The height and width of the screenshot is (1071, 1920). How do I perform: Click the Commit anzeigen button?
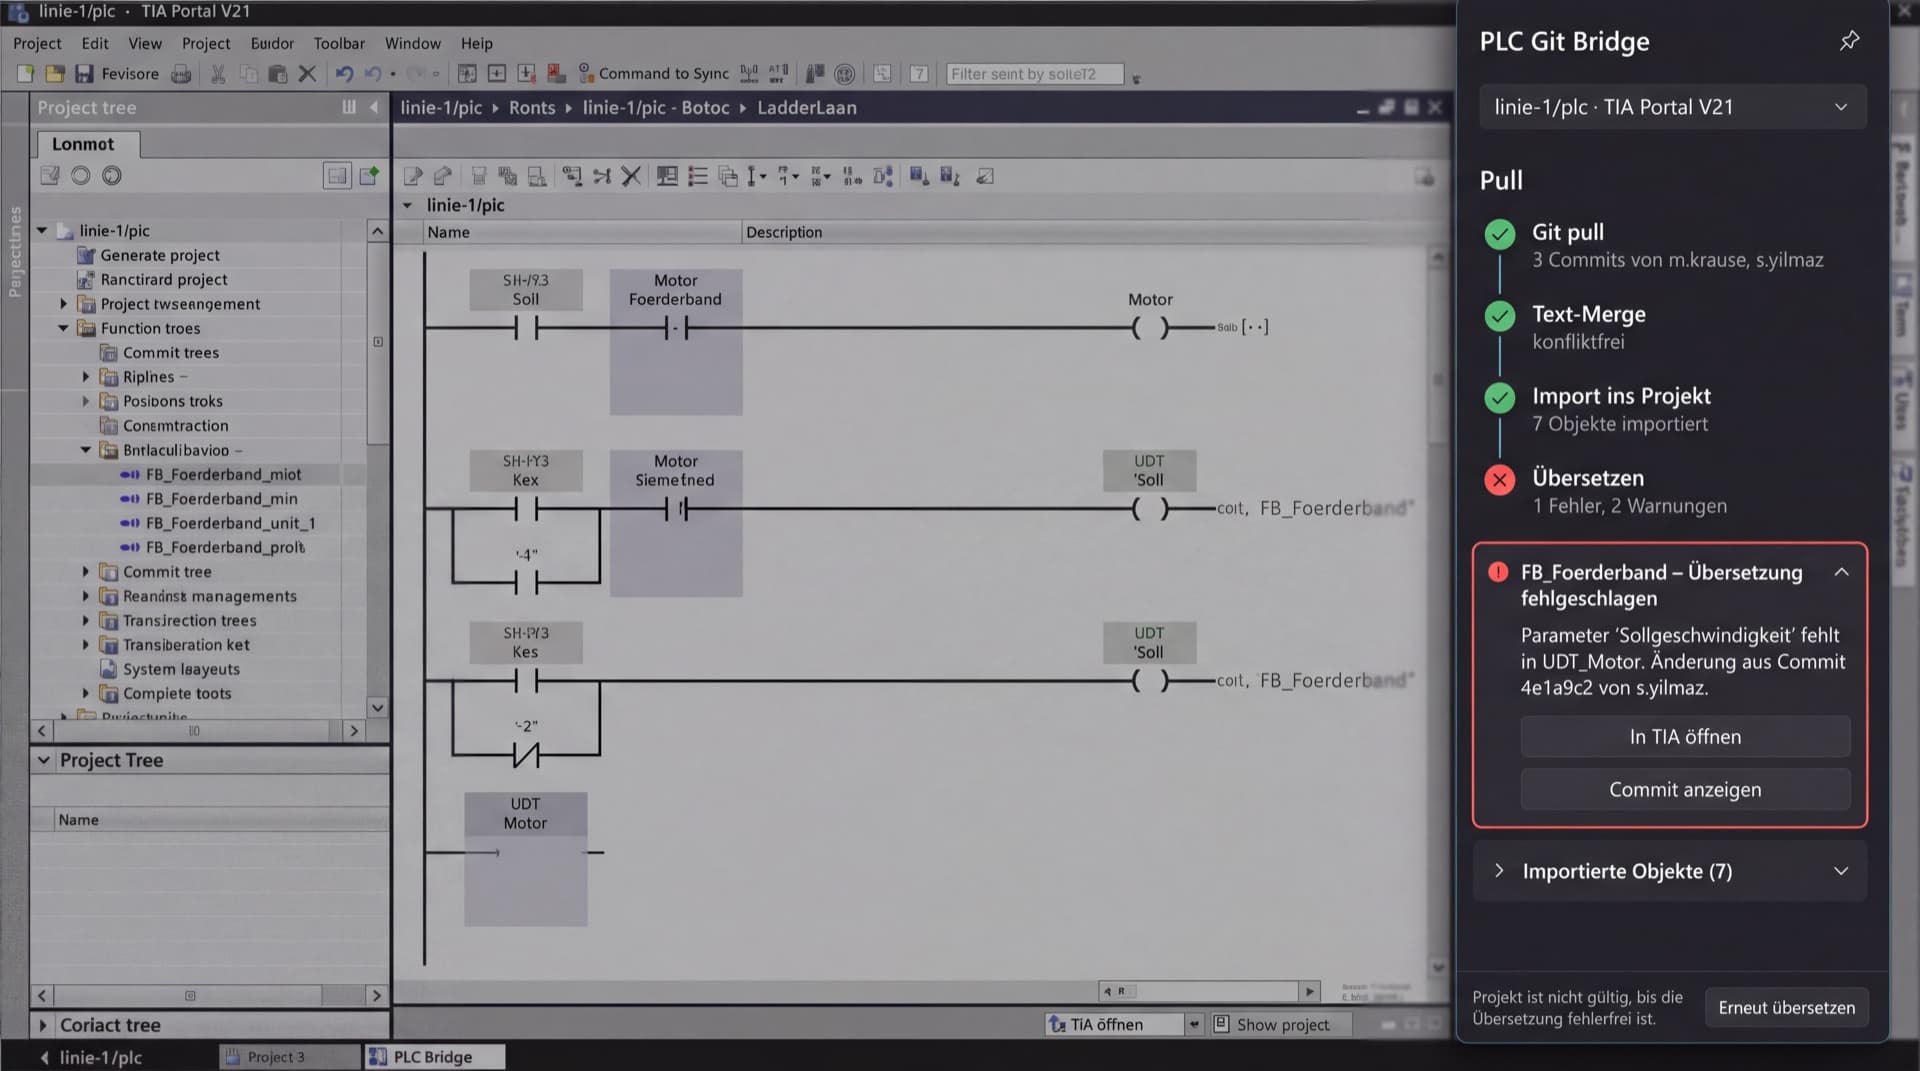pos(1685,790)
